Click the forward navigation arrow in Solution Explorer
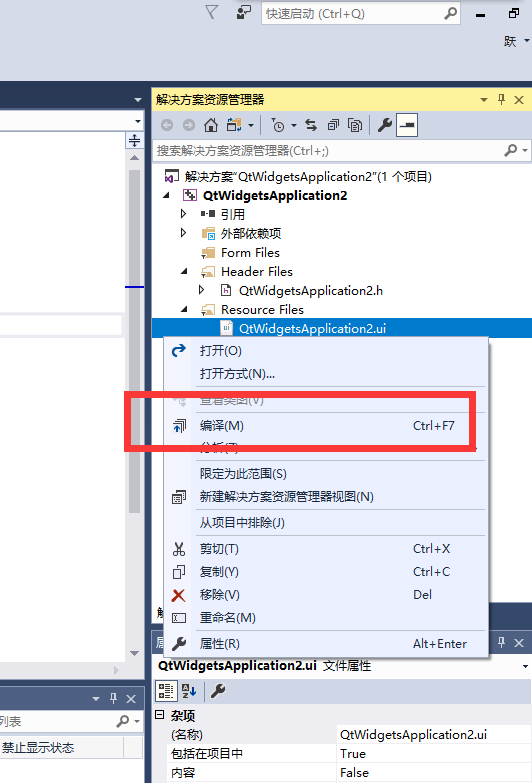Viewport: 532px width, 783px height. click(x=189, y=125)
